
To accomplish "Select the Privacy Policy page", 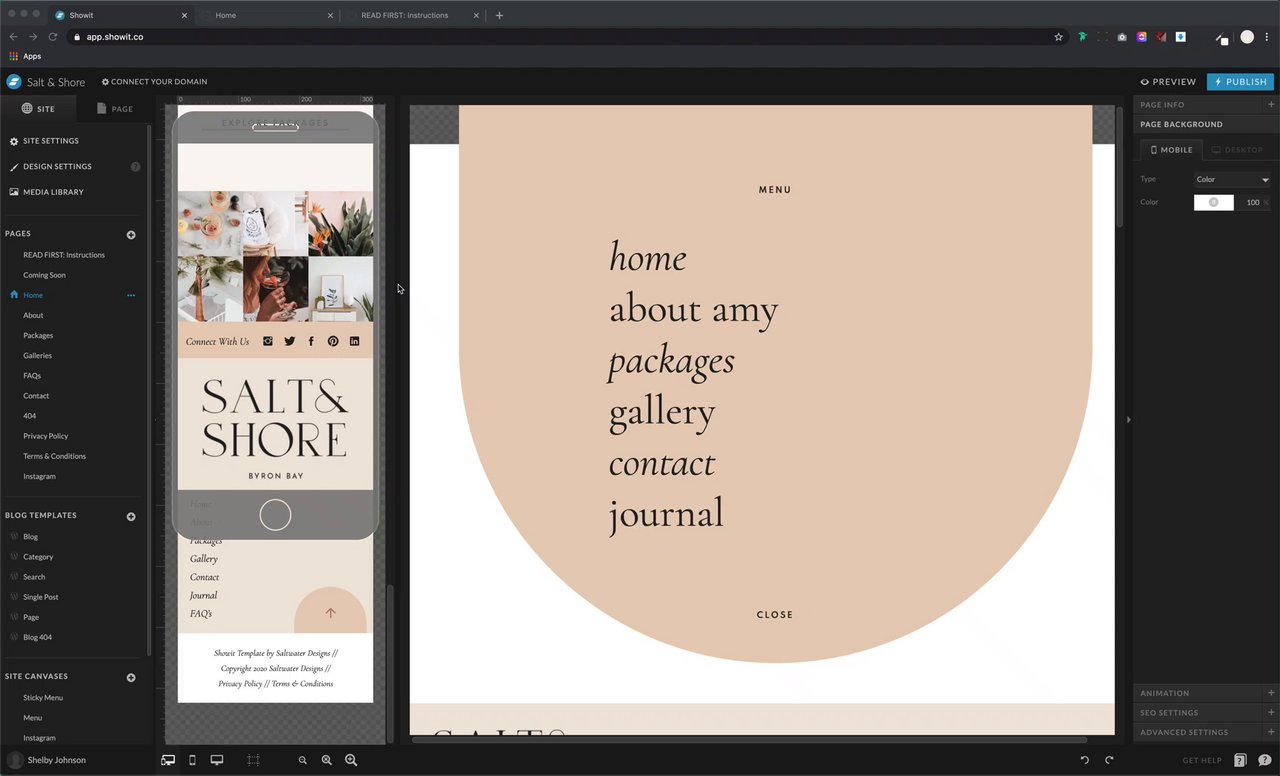I will click(x=46, y=436).
